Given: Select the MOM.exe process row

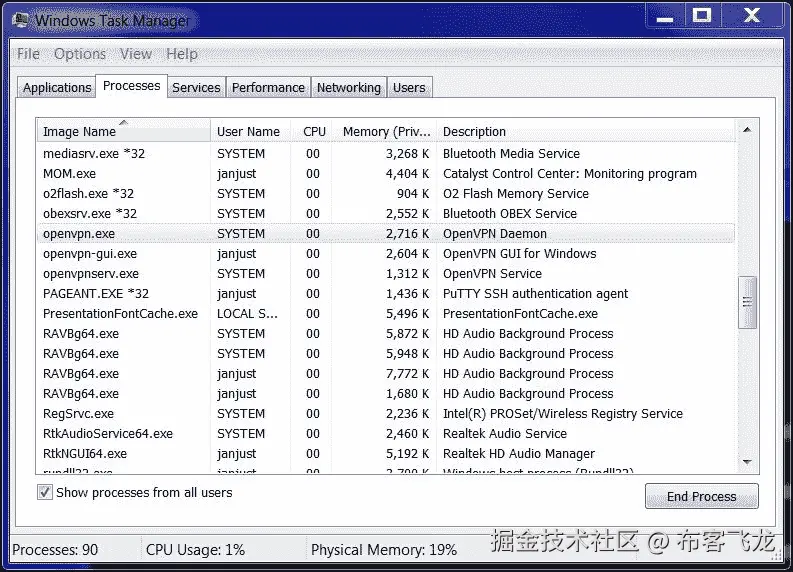Looking at the screenshot, I should click(385, 173).
